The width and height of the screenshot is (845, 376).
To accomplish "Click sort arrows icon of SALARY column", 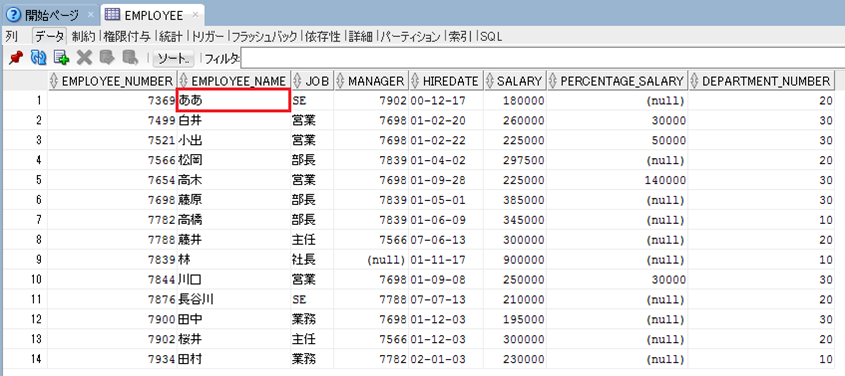I will (490, 81).
